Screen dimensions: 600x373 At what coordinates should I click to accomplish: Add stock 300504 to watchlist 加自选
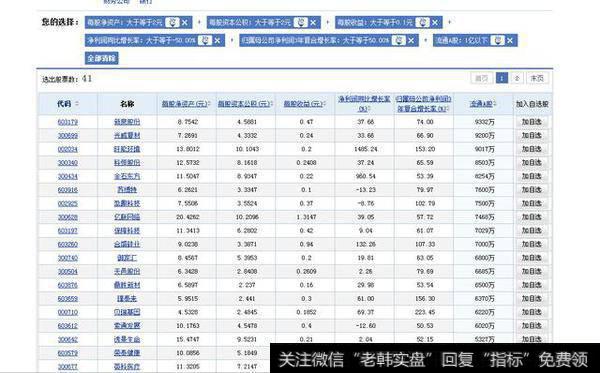(x=532, y=272)
